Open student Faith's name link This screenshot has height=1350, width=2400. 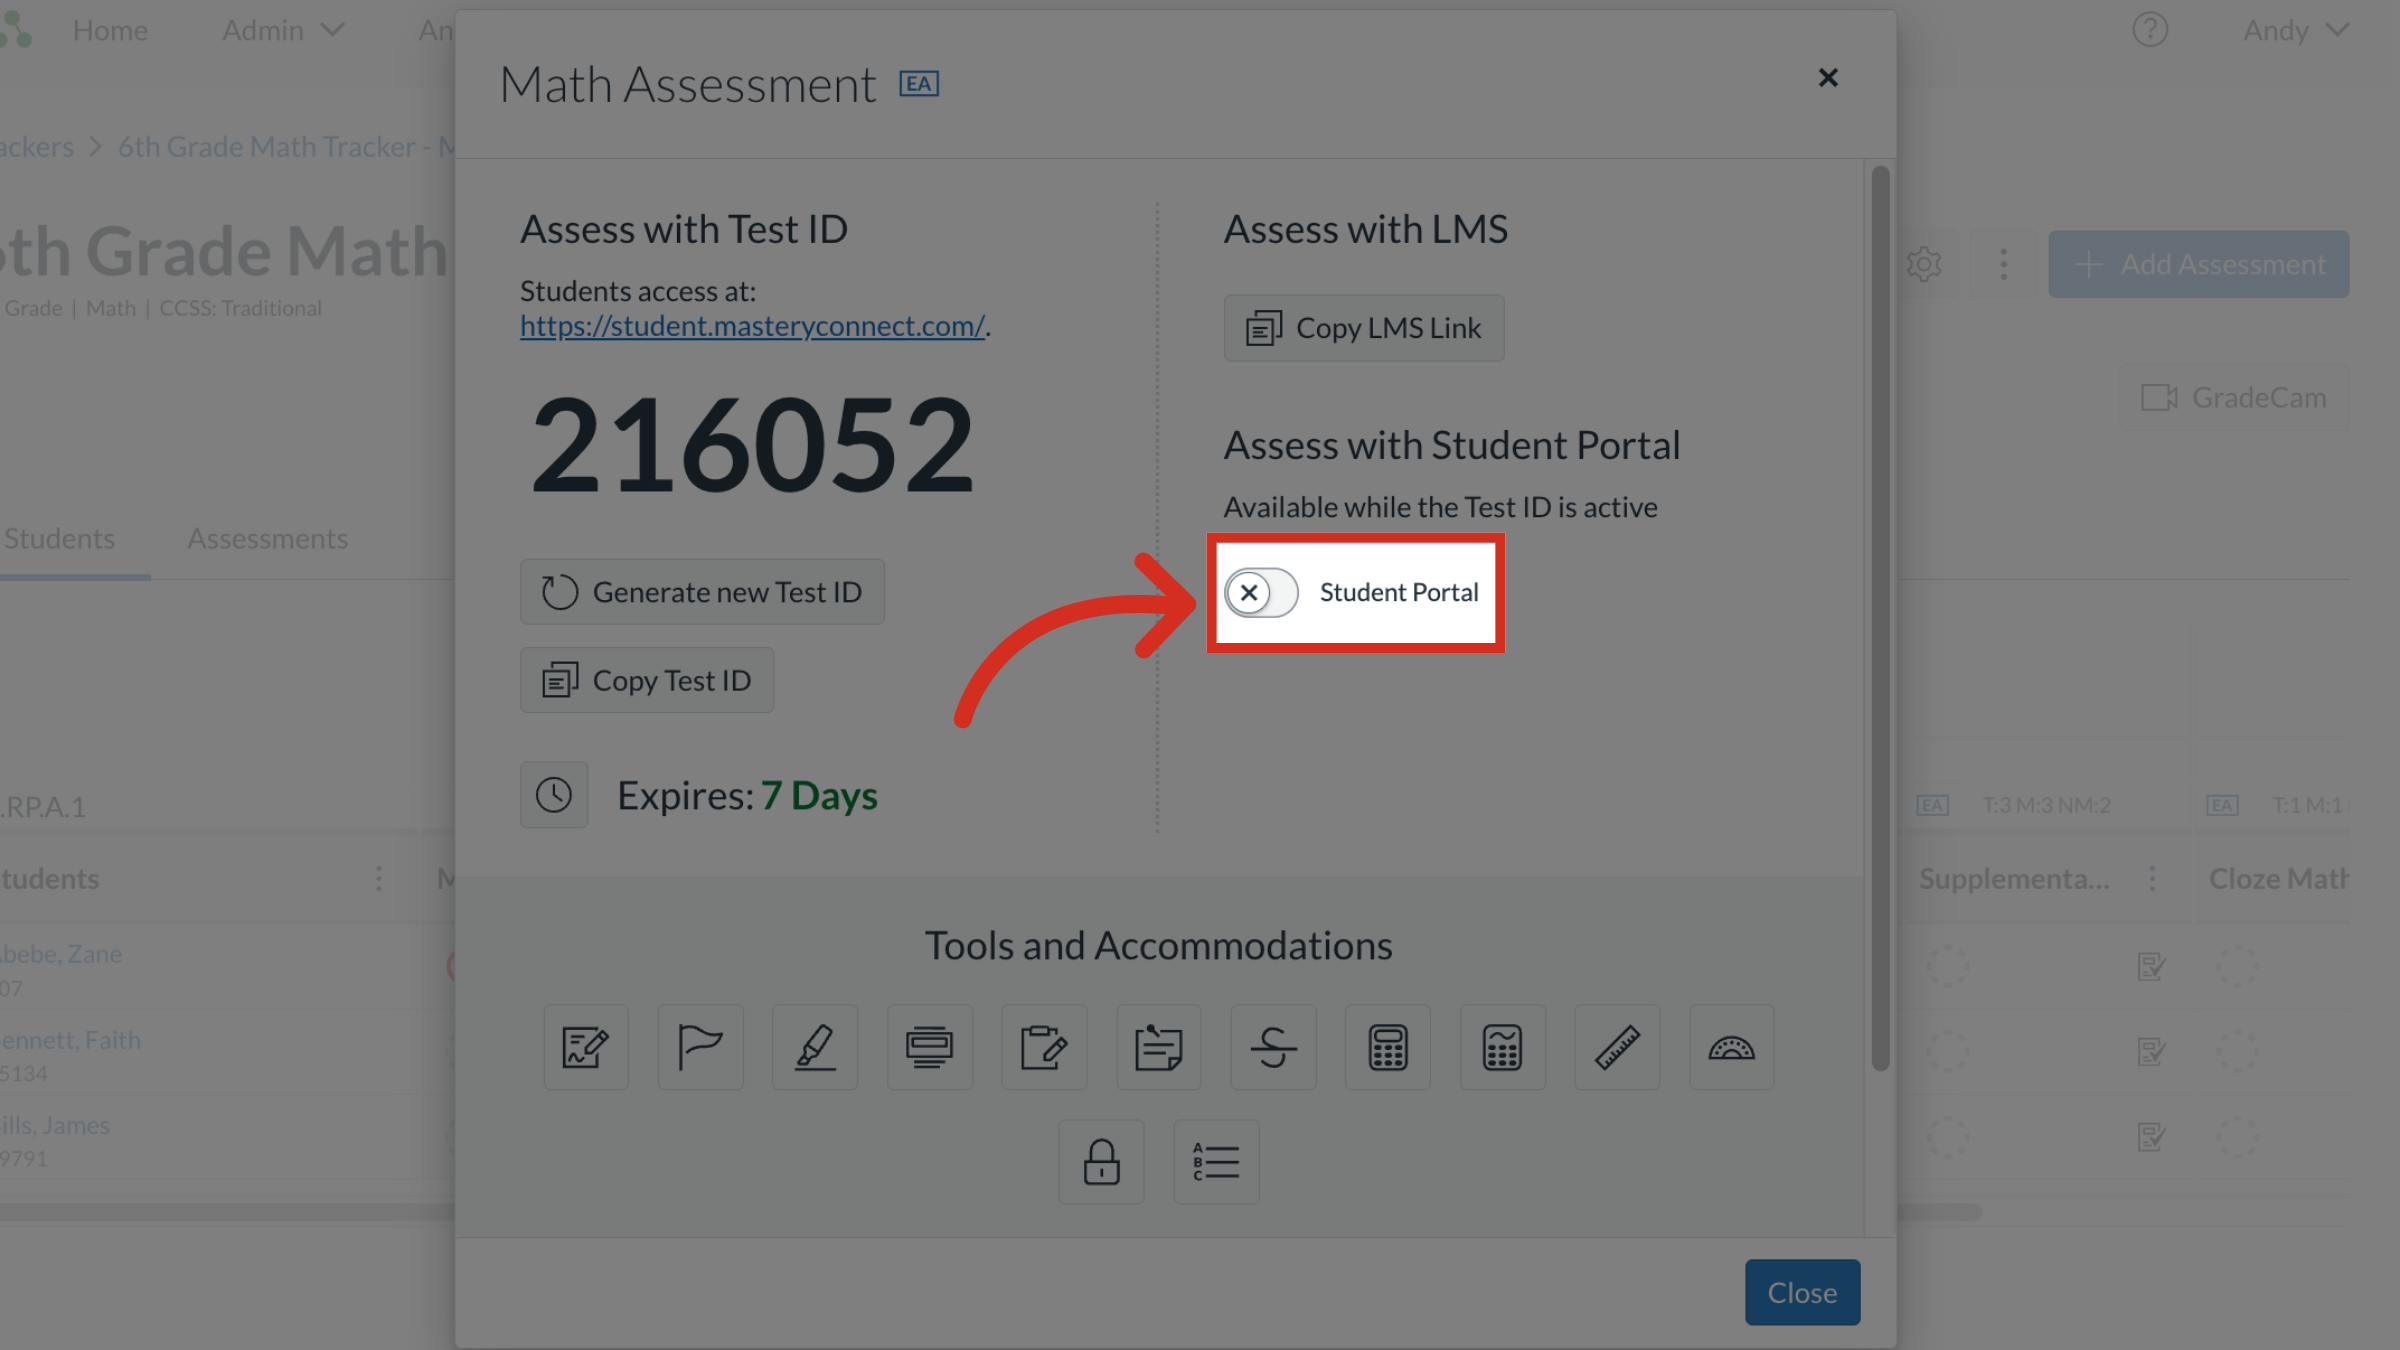[x=70, y=1040]
